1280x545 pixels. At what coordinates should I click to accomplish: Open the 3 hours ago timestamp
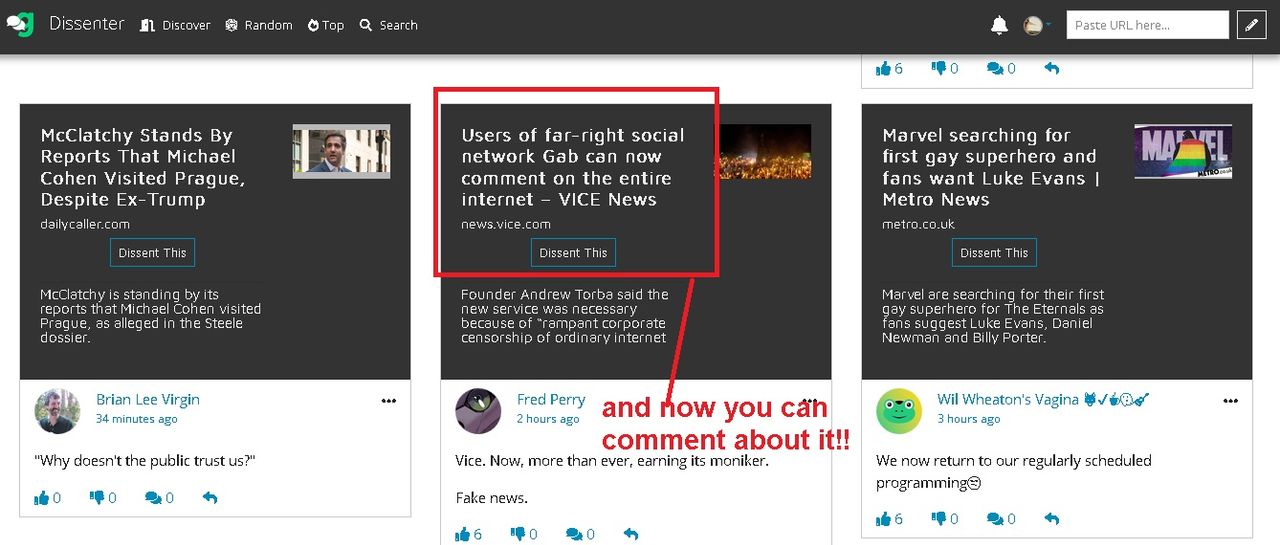coord(969,419)
